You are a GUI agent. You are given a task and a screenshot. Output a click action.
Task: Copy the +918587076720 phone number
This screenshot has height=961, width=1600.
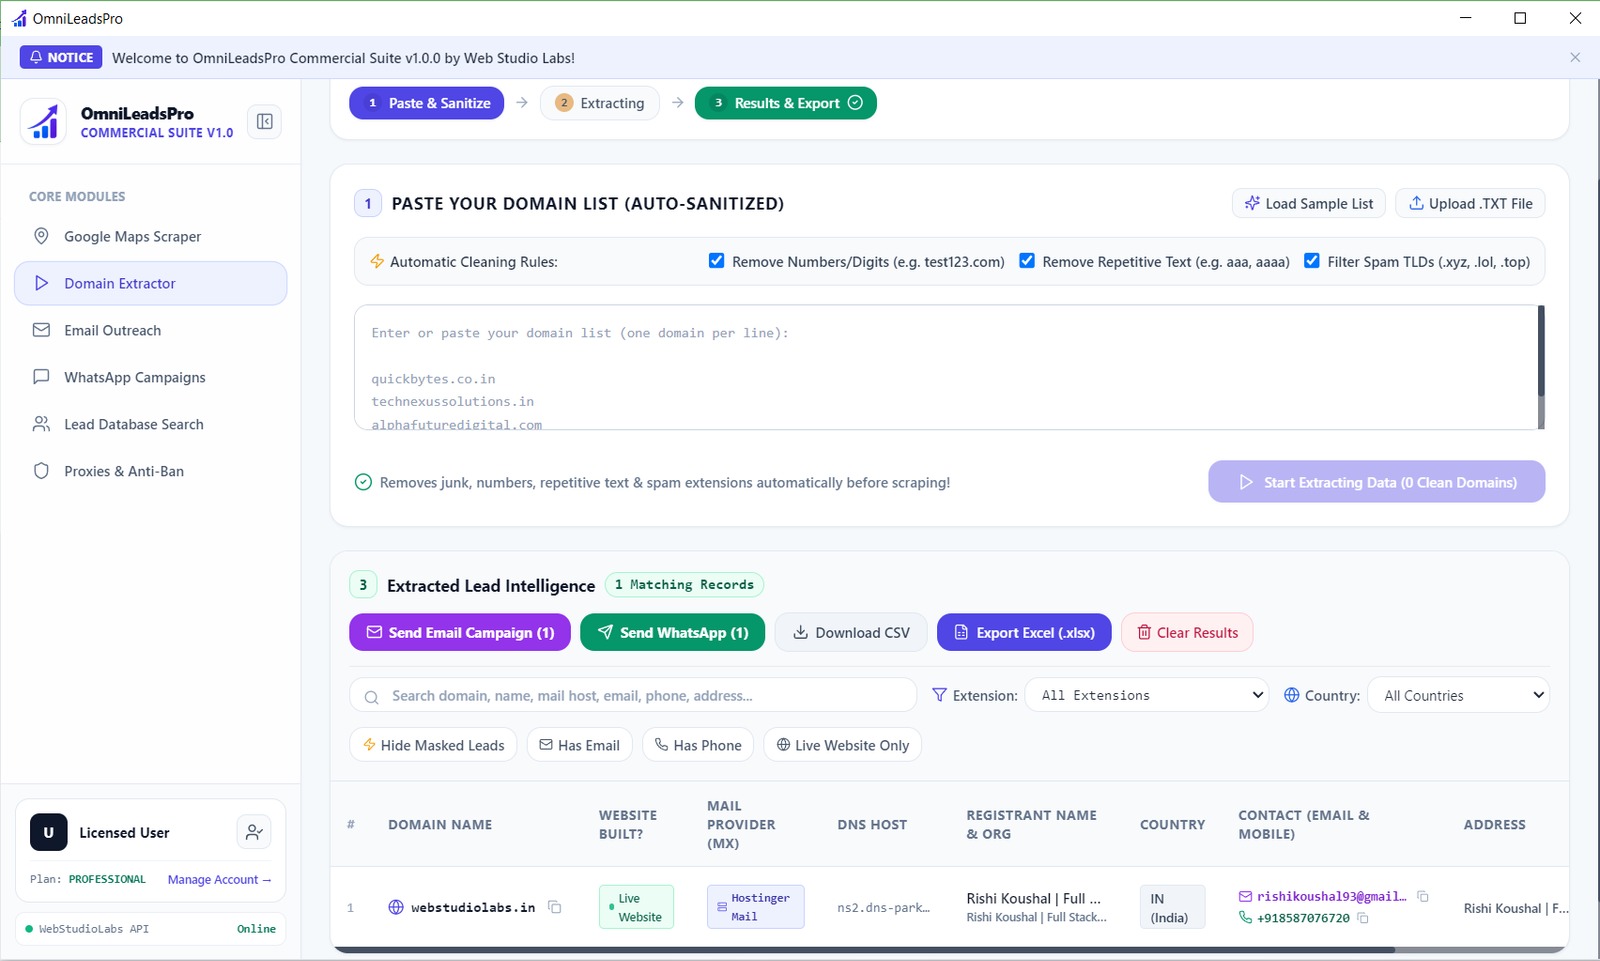tap(1362, 917)
